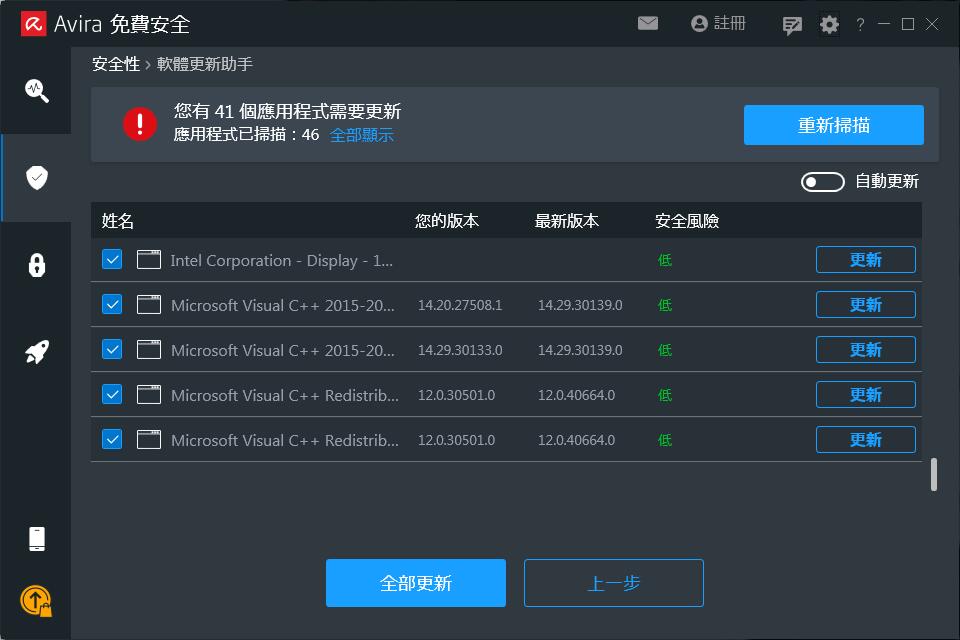The height and width of the screenshot is (640, 960).
Task: Open the mobile device sidebar icon
Action: coord(37,539)
